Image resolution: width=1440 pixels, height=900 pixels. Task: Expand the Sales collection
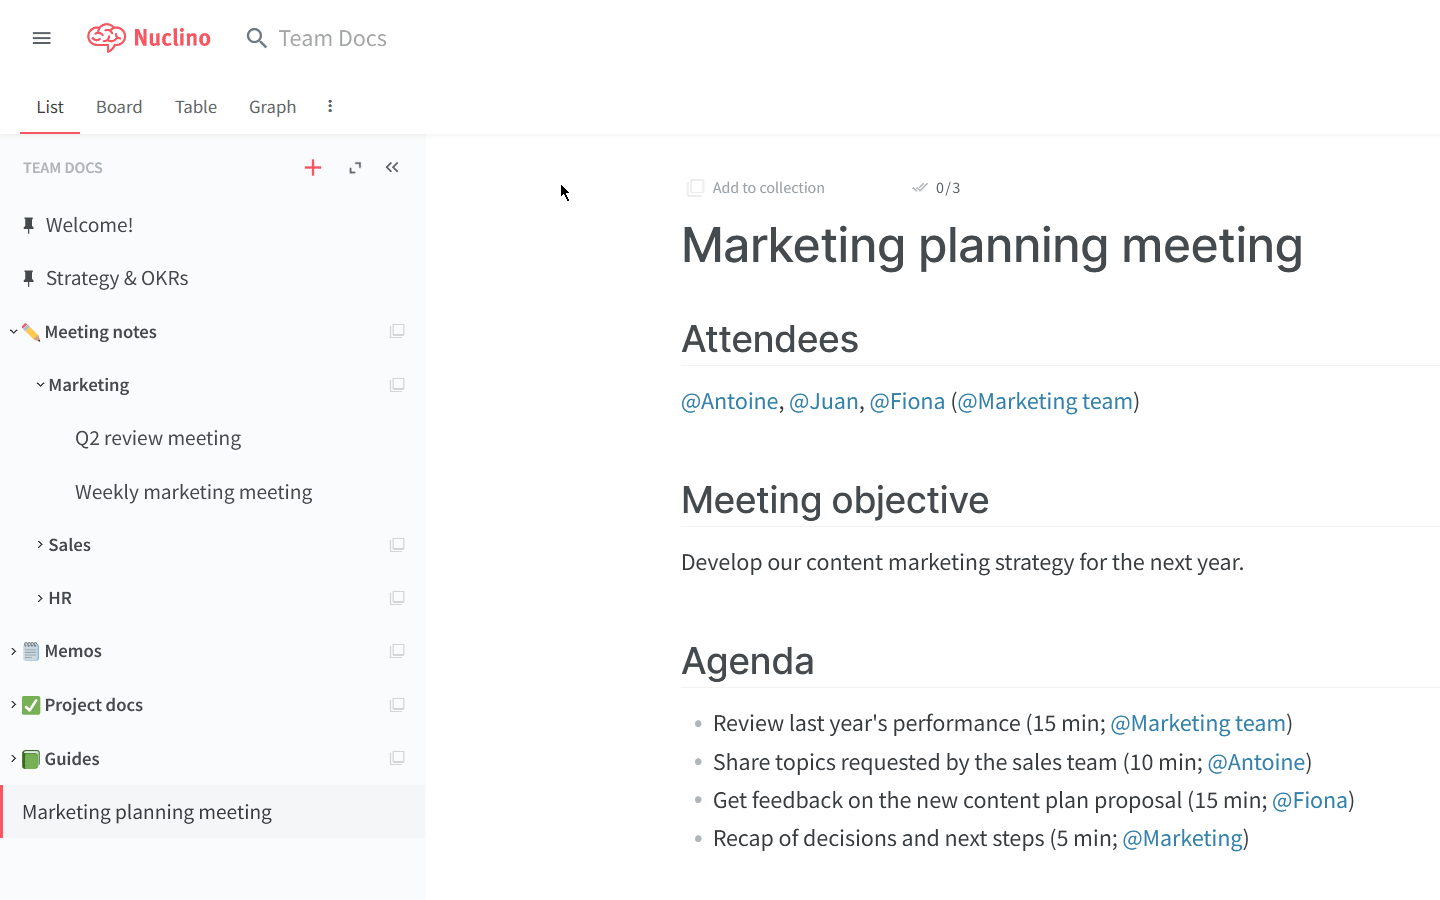coord(40,545)
